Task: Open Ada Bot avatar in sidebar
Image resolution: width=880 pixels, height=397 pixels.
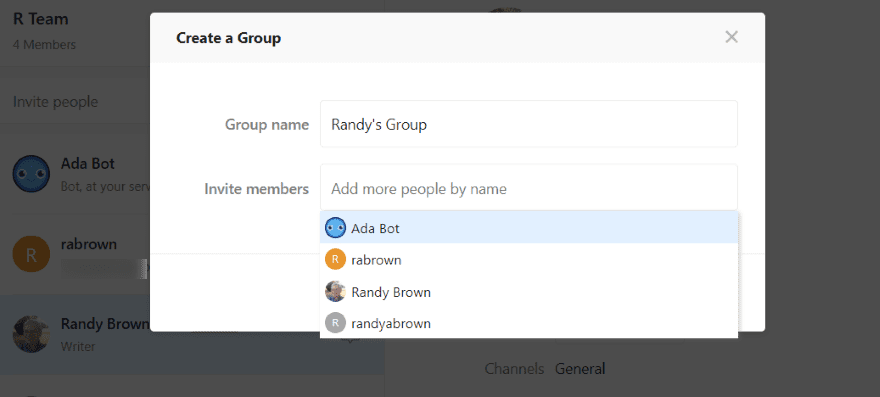Action: (x=31, y=174)
